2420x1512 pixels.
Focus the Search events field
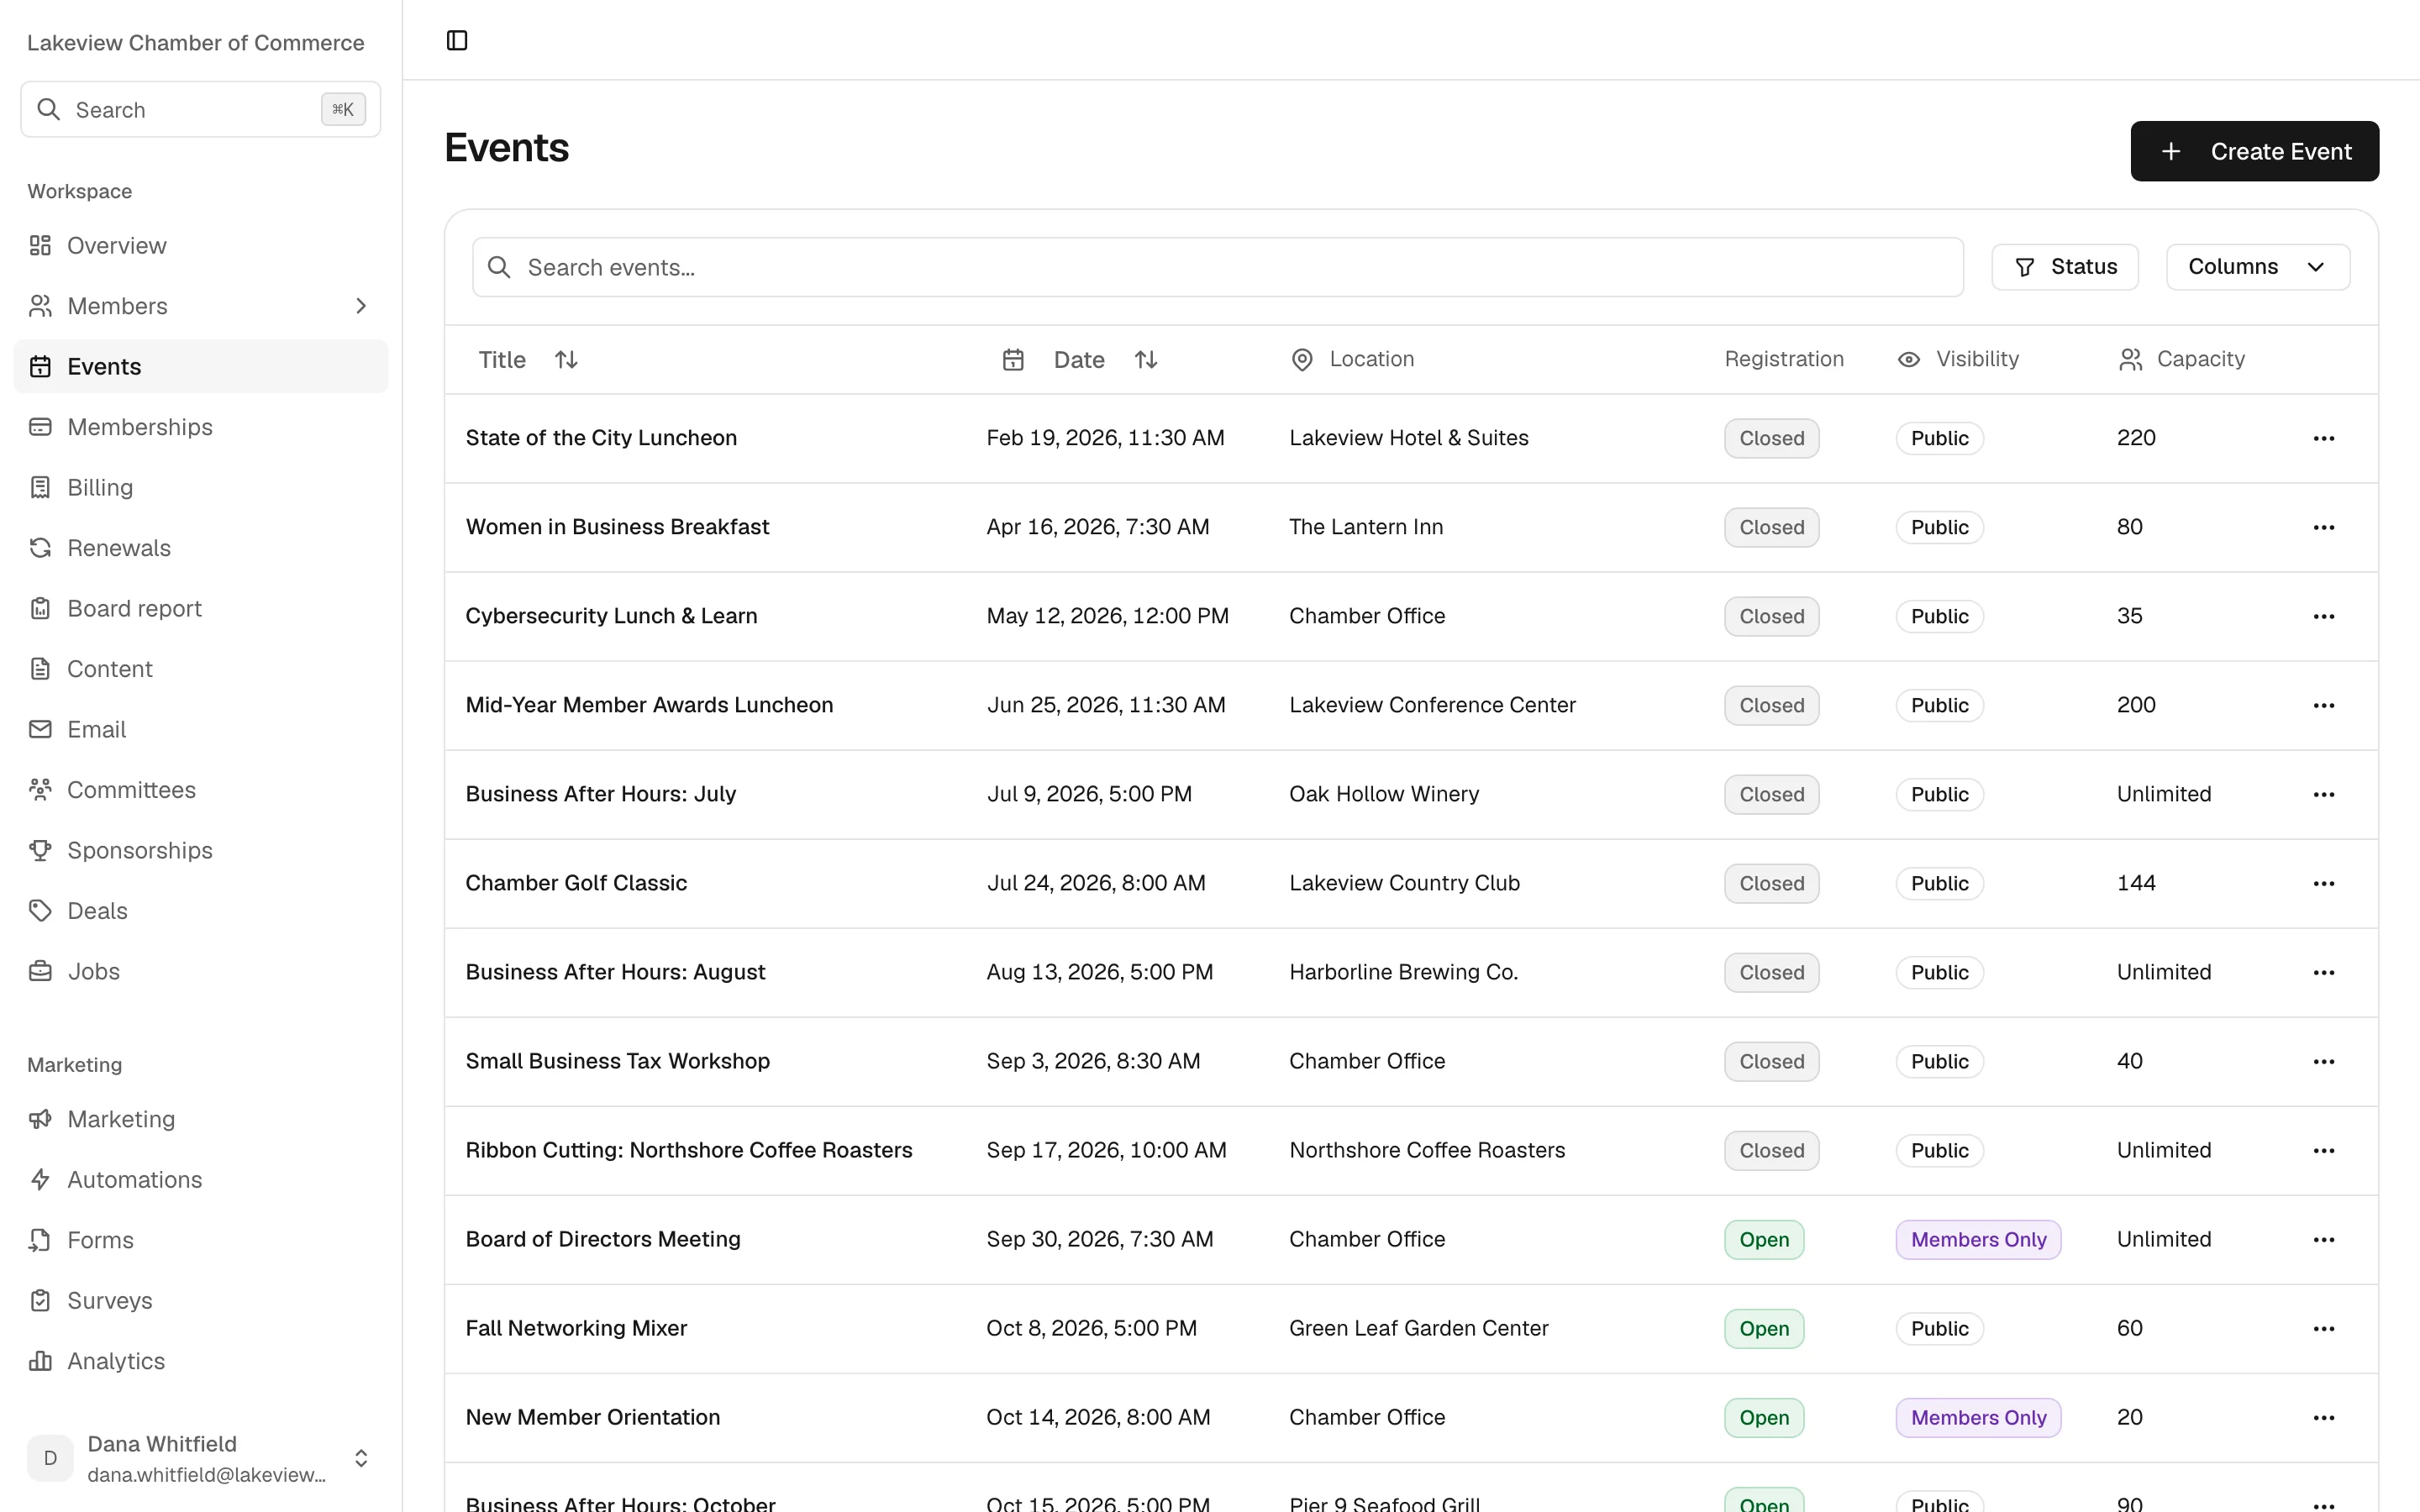point(1217,267)
